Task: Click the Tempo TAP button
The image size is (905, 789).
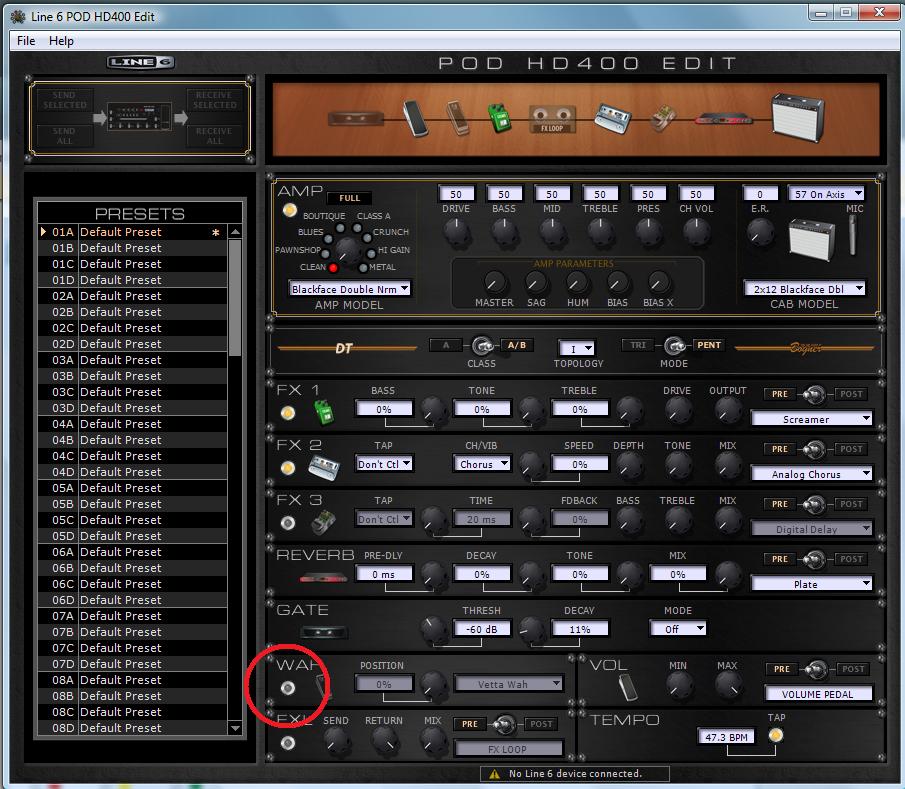Action: 776,735
